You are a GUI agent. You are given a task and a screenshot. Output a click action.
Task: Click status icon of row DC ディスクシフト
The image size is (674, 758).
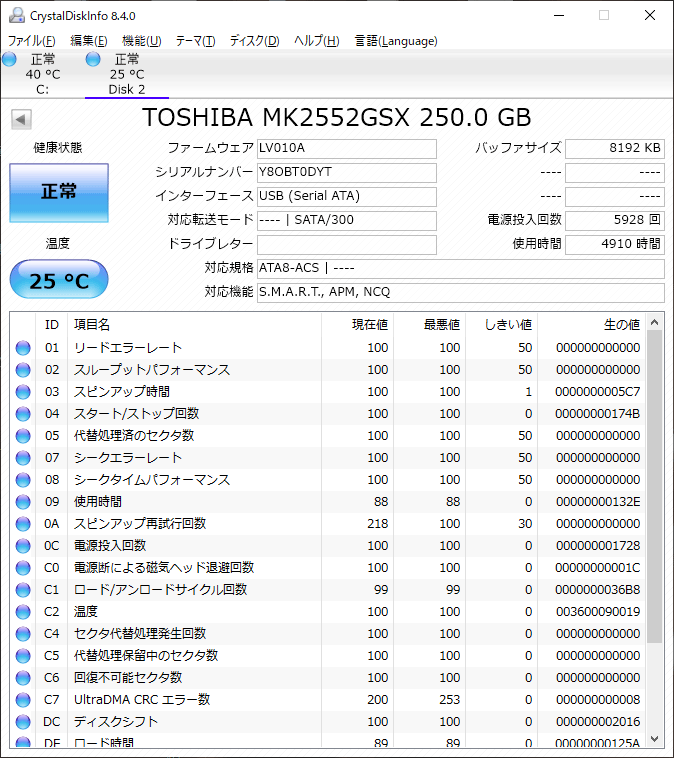pyautogui.click(x=23, y=722)
